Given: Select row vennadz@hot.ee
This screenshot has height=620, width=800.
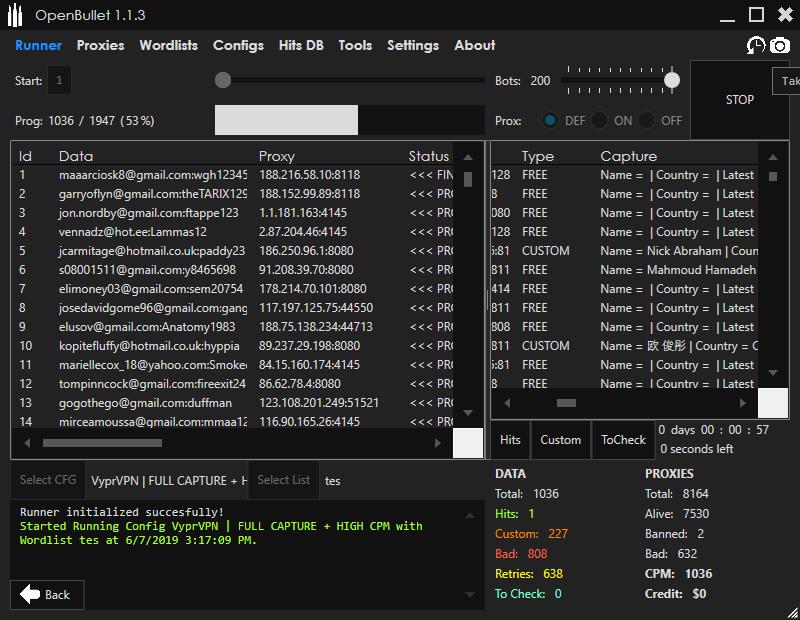Looking at the screenshot, I should 233,232.
